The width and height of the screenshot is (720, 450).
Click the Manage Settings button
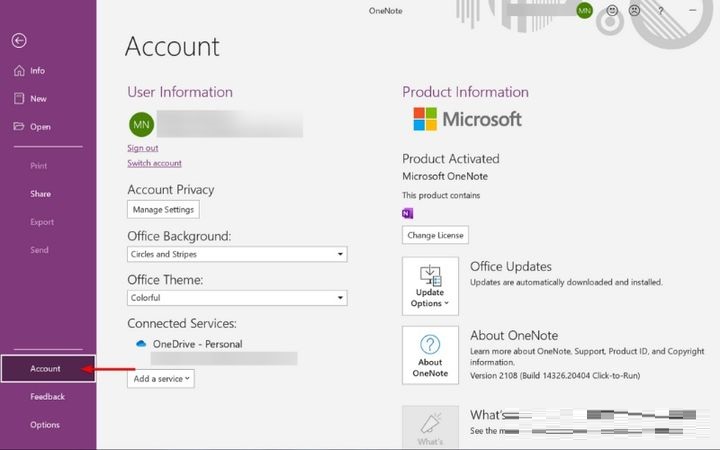click(x=163, y=209)
